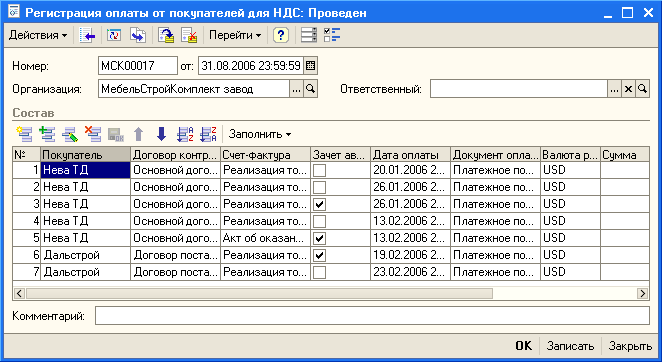Click the list settings icon in toolbar
The width and height of the screenshot is (662, 362).
coord(309,35)
